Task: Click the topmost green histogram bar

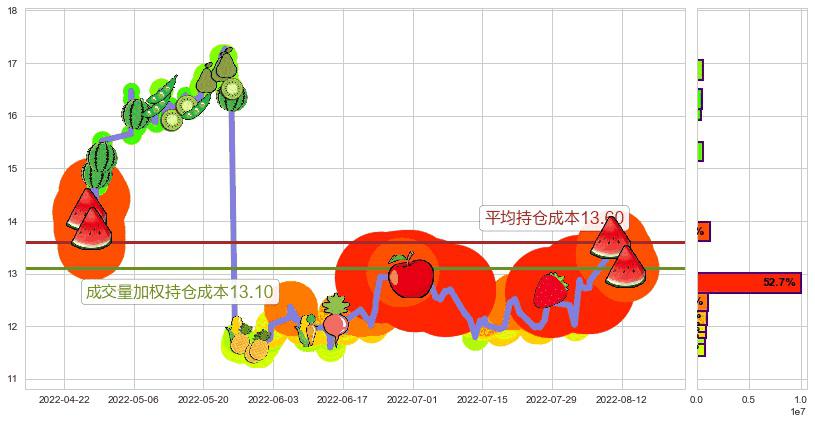Action: 700,69
